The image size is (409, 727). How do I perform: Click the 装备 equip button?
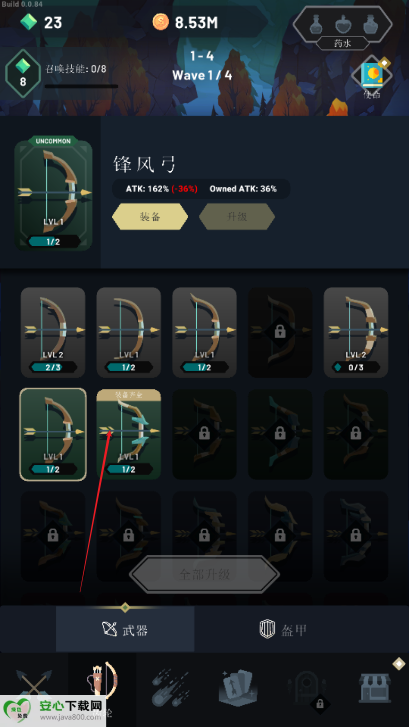(x=150, y=217)
